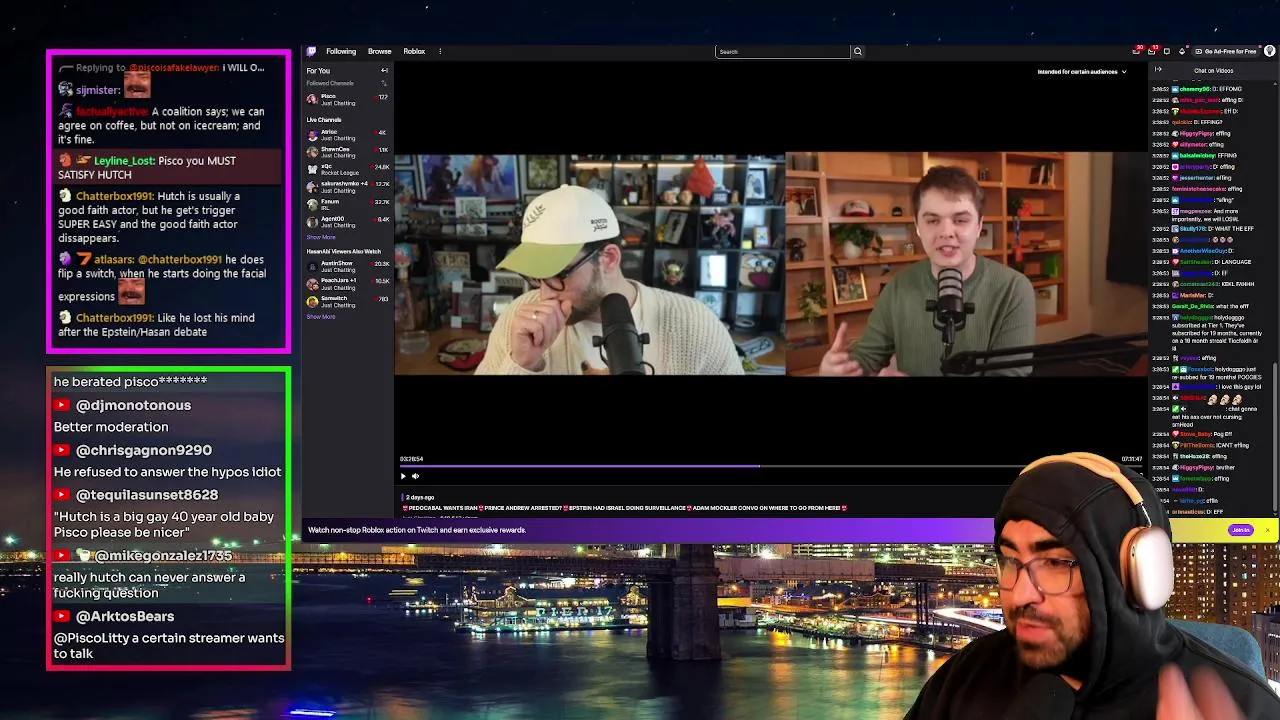Open Agent00's channel in the sidebar
This screenshot has width=1280, height=720.
click(x=347, y=221)
